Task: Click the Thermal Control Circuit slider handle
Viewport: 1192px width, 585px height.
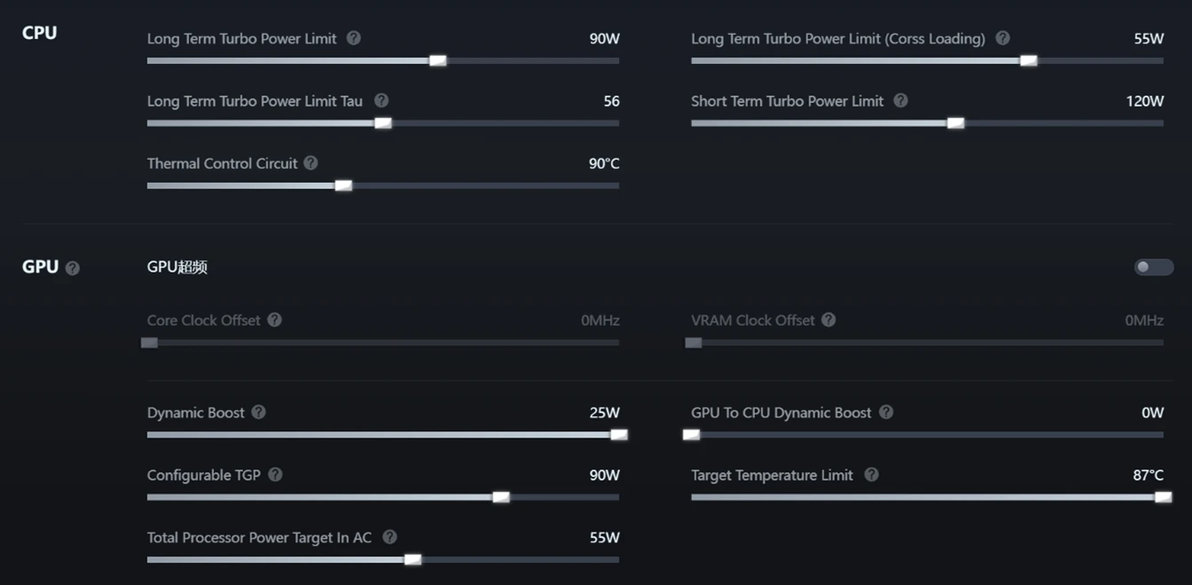Action: tap(343, 185)
